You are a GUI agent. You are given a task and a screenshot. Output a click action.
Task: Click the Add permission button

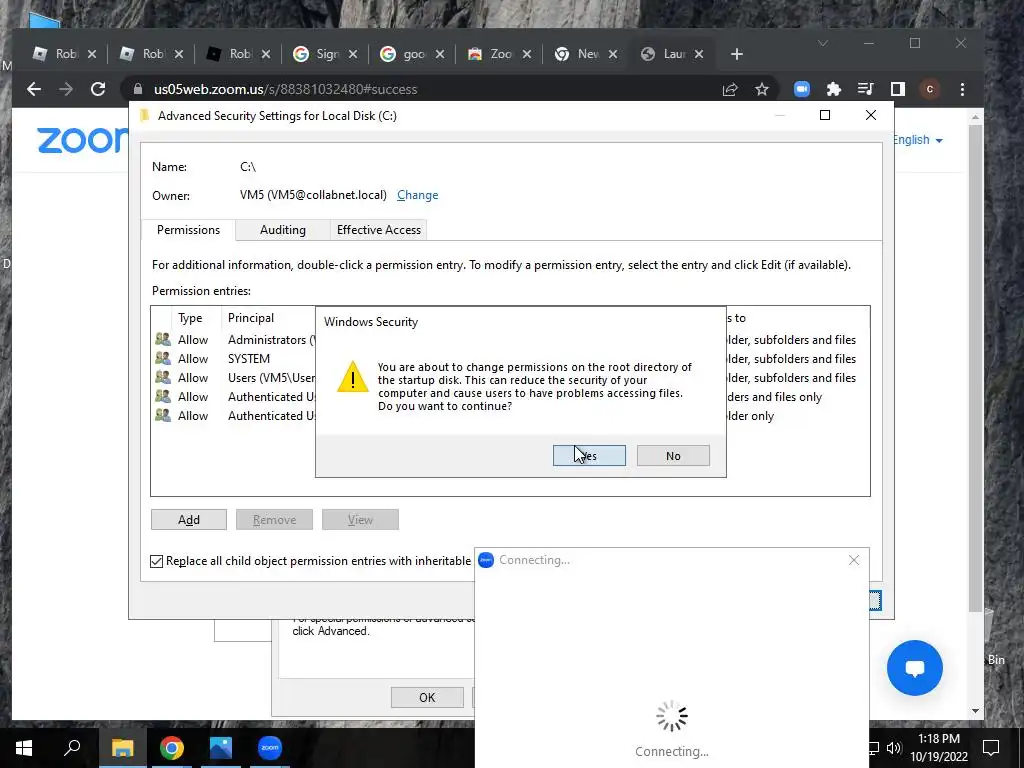click(x=189, y=520)
